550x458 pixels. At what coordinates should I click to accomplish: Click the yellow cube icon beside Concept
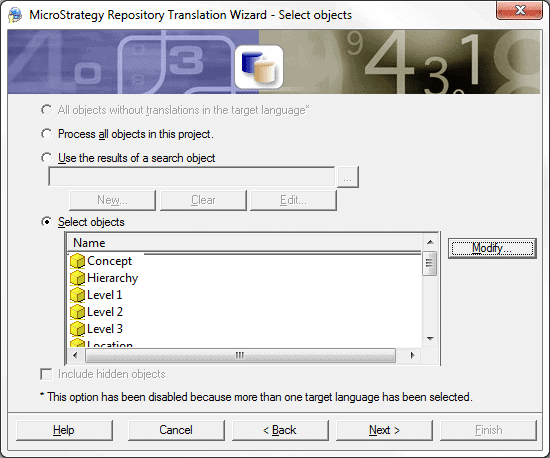(x=77, y=261)
